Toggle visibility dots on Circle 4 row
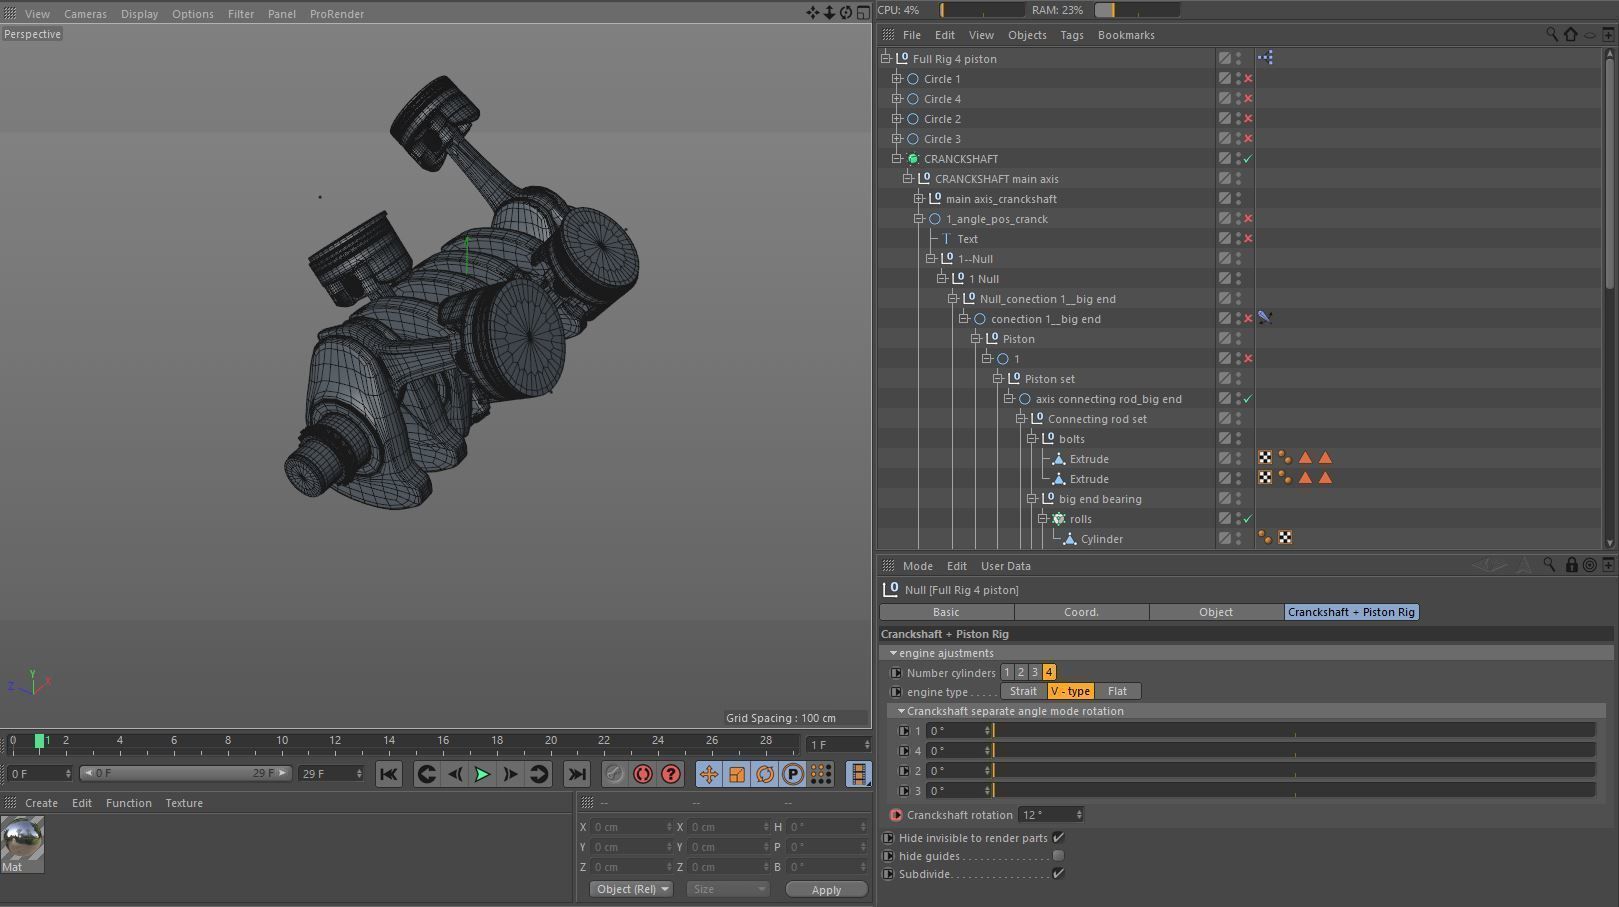This screenshot has width=1619, height=907. click(x=1238, y=99)
